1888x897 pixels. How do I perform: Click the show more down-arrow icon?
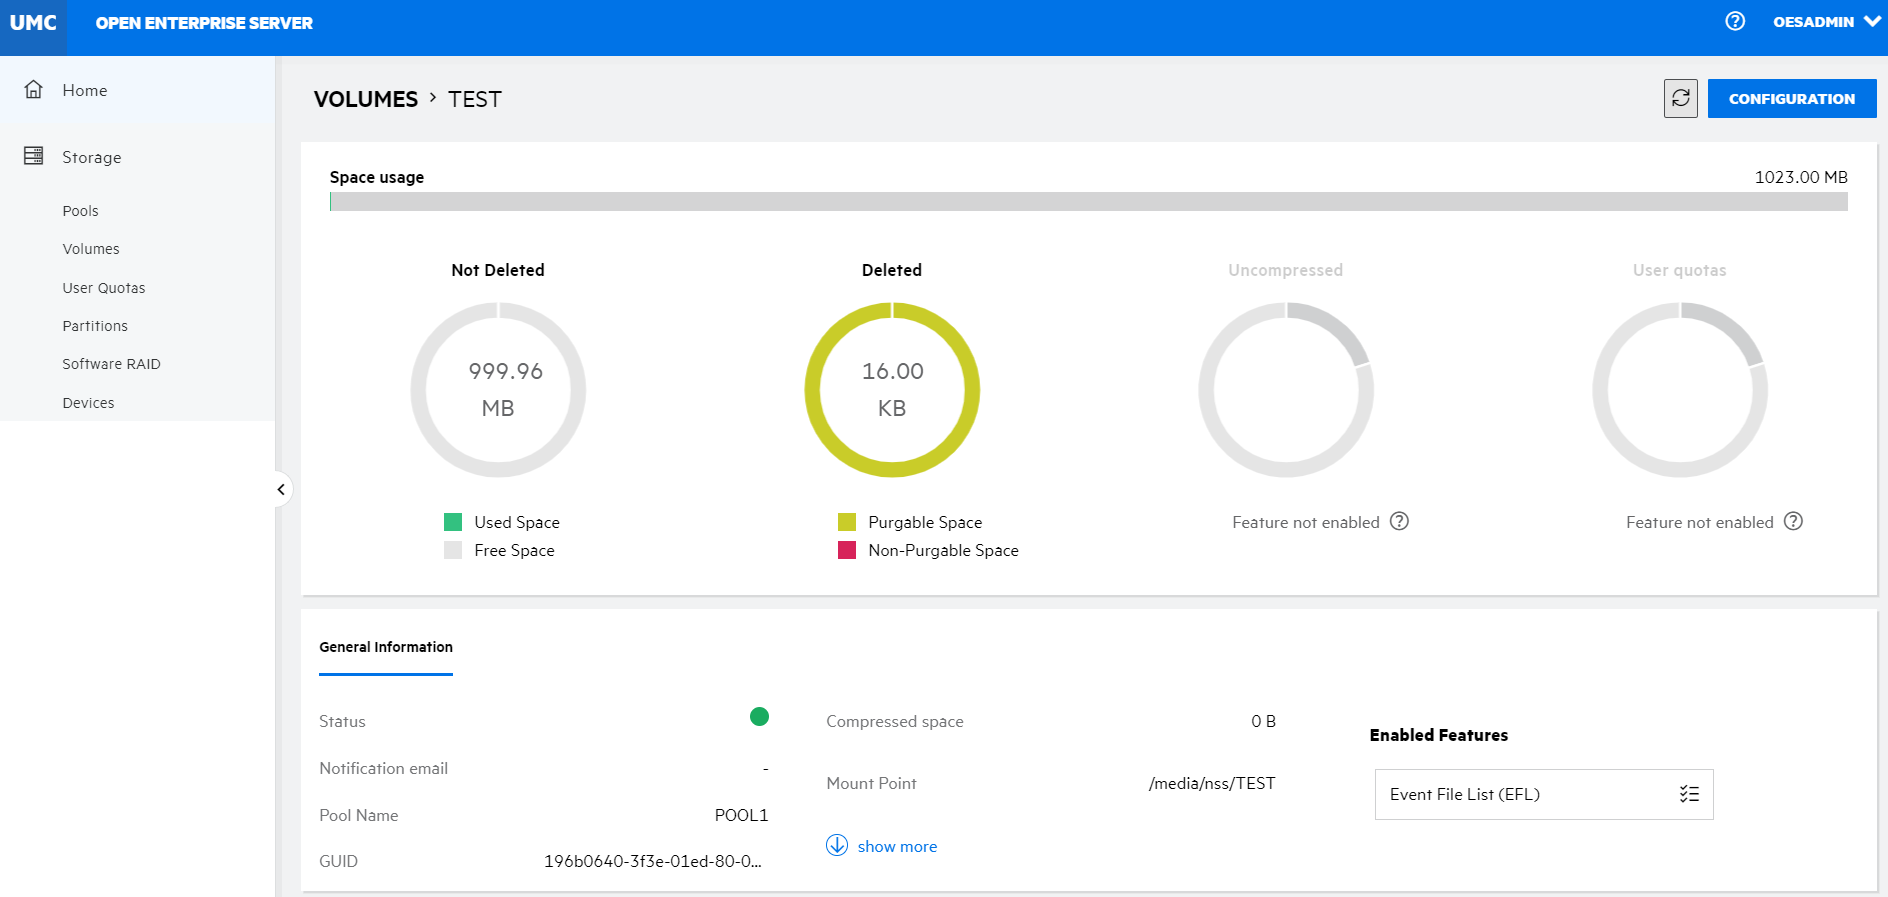[837, 845]
